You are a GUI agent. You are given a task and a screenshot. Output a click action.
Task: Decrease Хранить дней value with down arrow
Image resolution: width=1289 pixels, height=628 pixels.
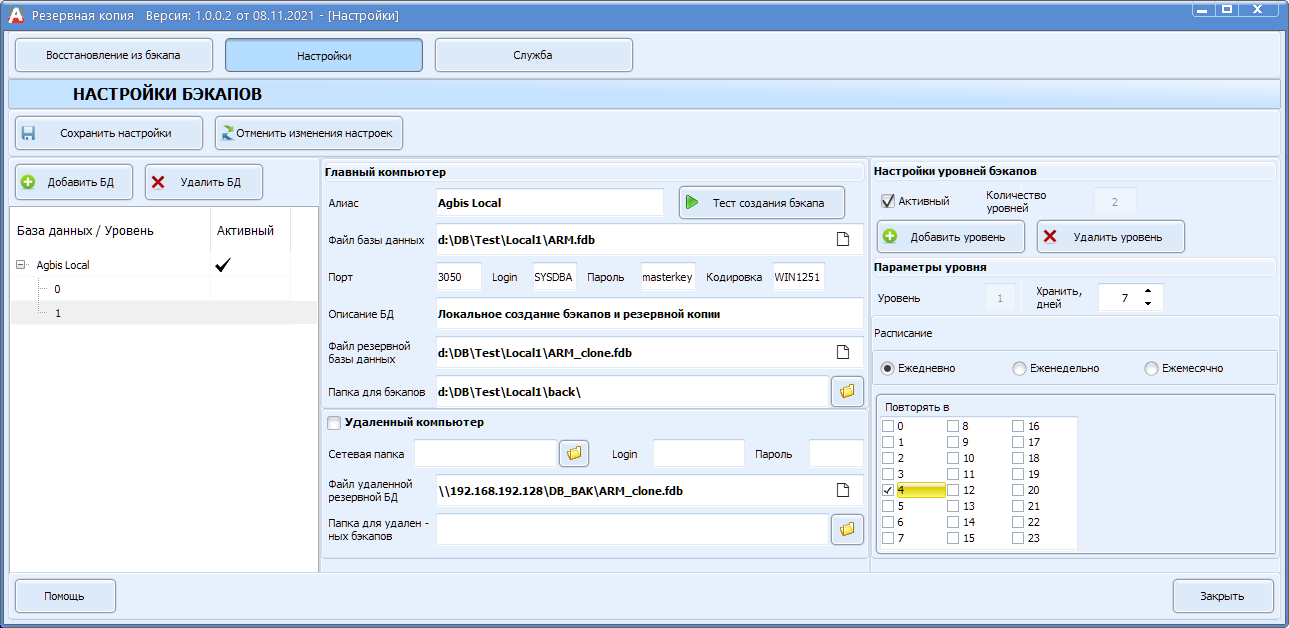[x=1148, y=303]
